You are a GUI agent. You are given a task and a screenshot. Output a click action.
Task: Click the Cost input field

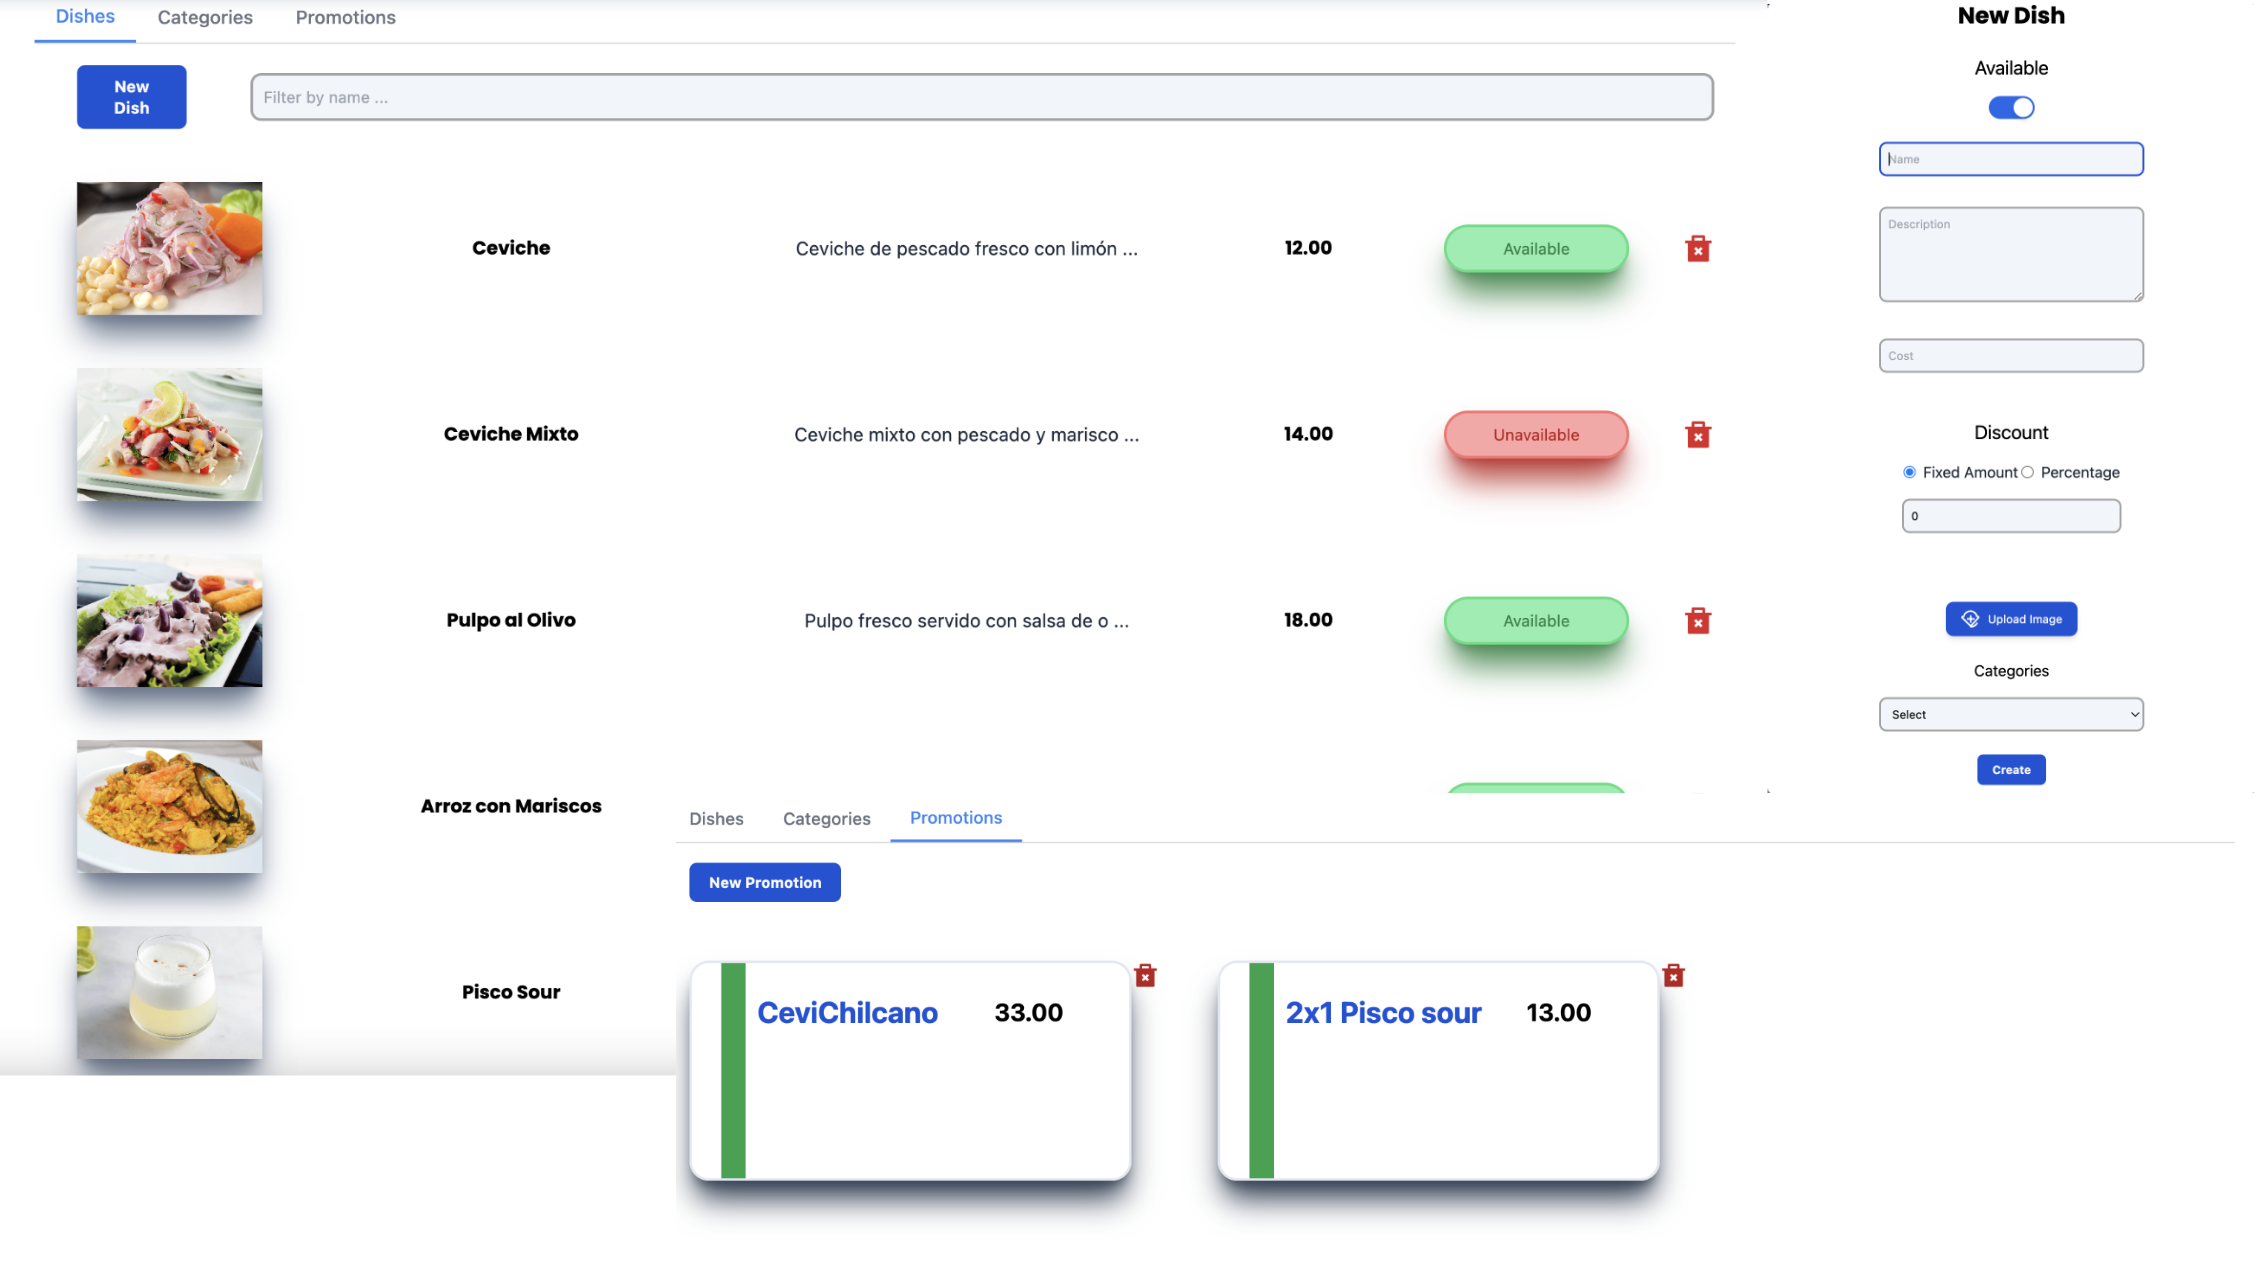tap(2011, 355)
